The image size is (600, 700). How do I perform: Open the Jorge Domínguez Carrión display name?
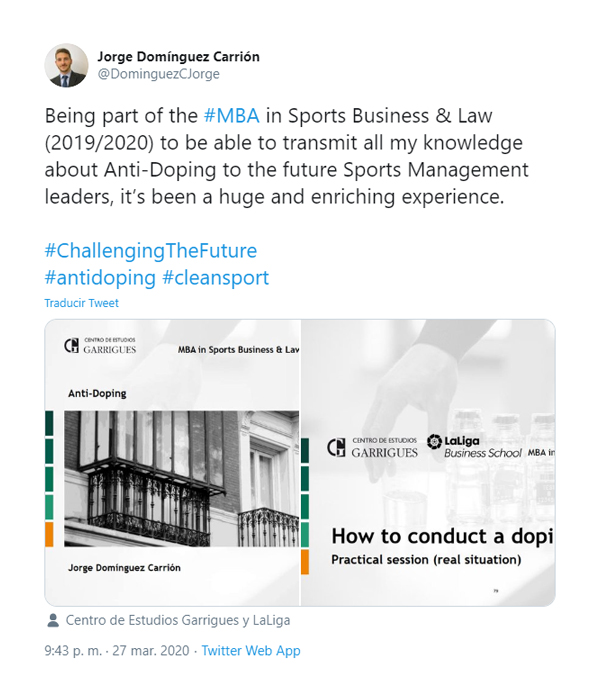[x=178, y=56]
